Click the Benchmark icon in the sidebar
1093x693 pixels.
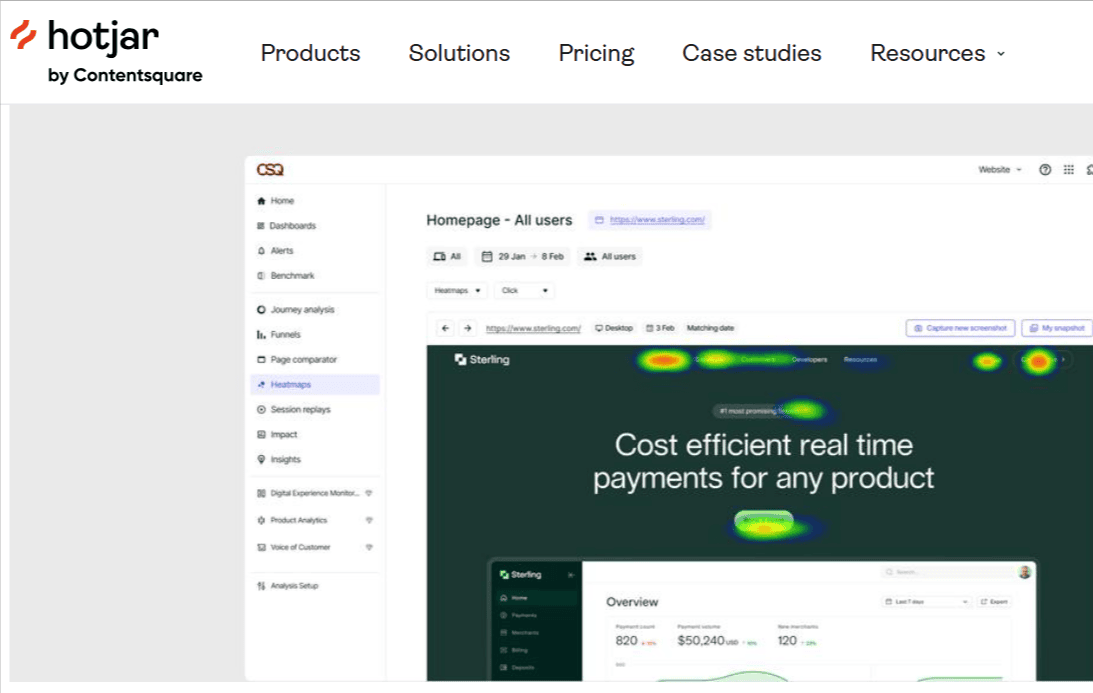[261, 276]
